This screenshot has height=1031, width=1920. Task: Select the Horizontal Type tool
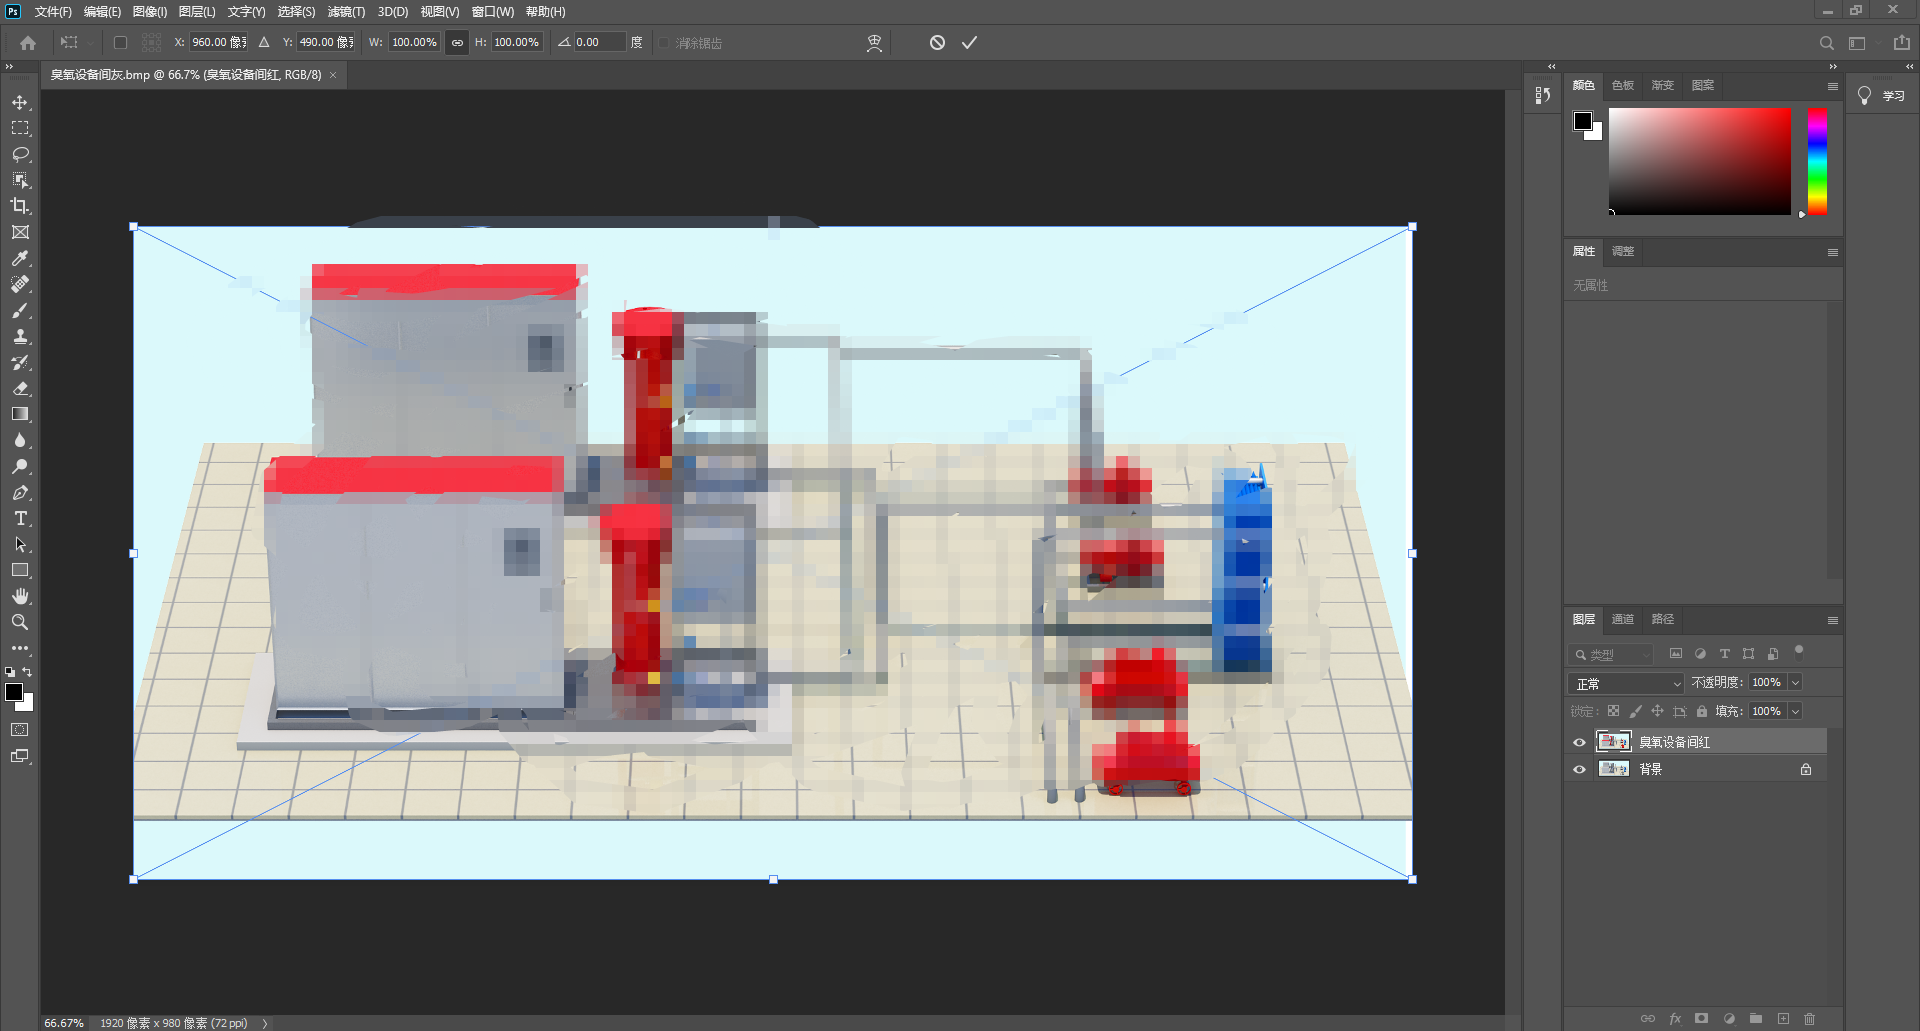point(20,518)
